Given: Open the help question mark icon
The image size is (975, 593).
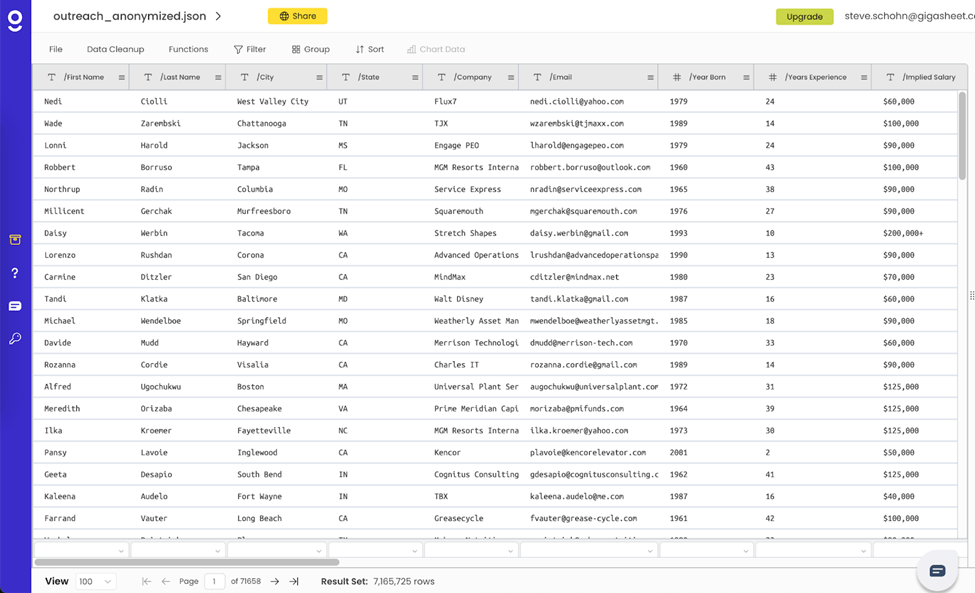Looking at the screenshot, I should coord(15,273).
